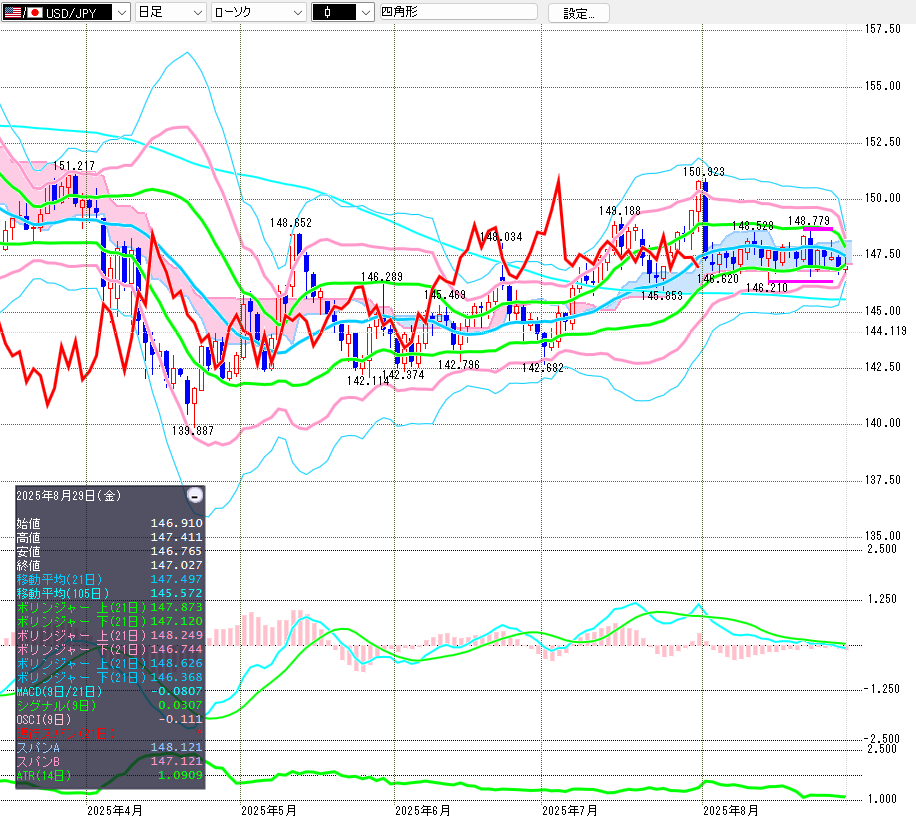Click the 安値 146.765 row
Viewport: 916px width, 820px height.
point(110,551)
